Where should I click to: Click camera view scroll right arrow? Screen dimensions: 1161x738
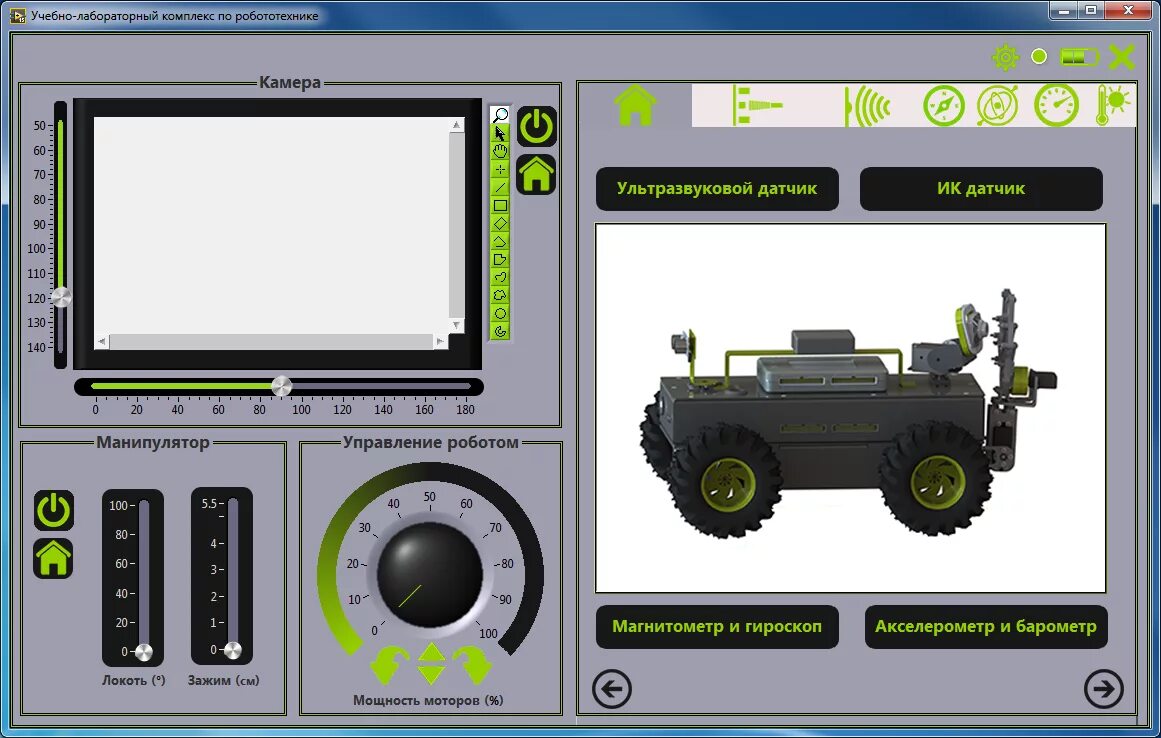click(x=440, y=341)
